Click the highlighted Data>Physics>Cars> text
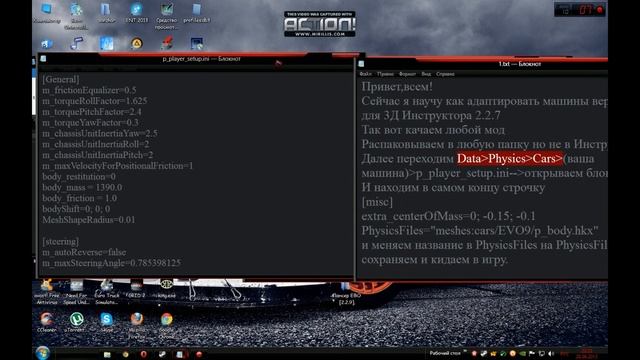Viewport: 640px width, 360px height. point(509,159)
